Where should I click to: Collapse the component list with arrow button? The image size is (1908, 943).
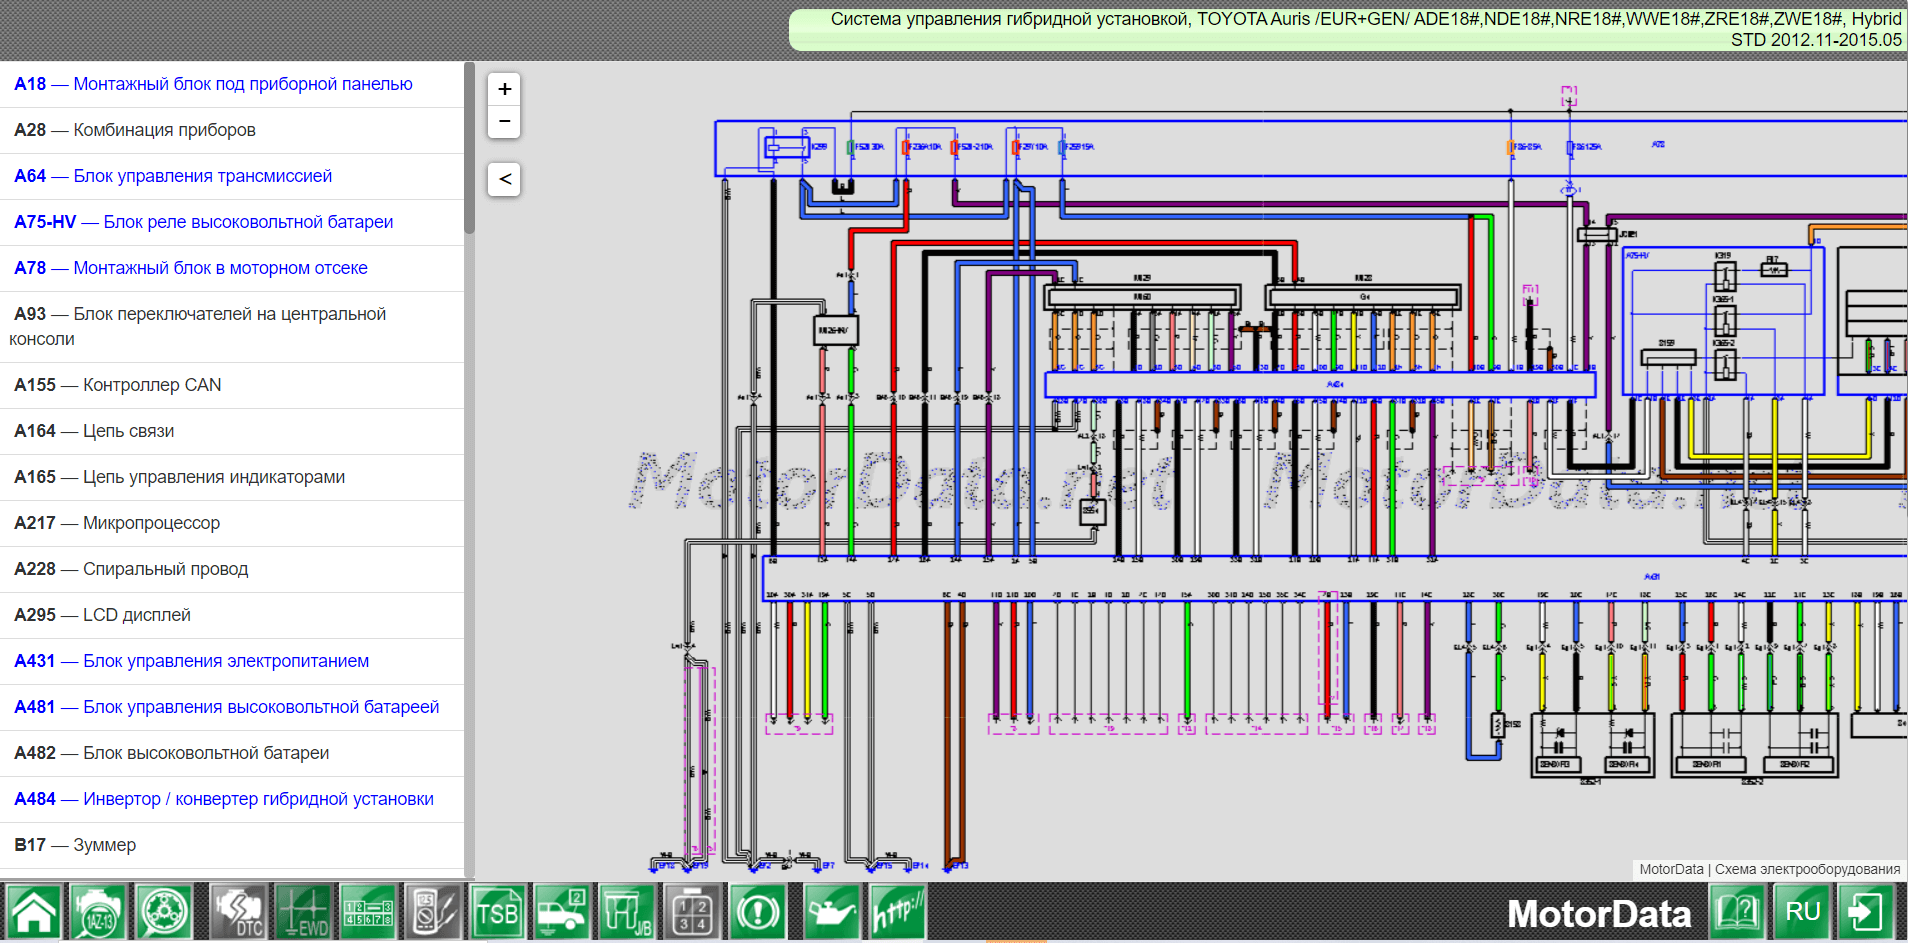coord(505,179)
